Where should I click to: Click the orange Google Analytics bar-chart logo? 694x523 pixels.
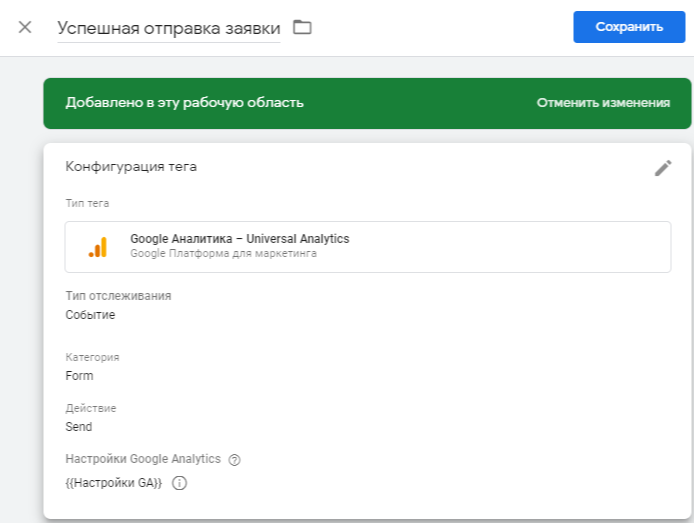[x=98, y=248]
